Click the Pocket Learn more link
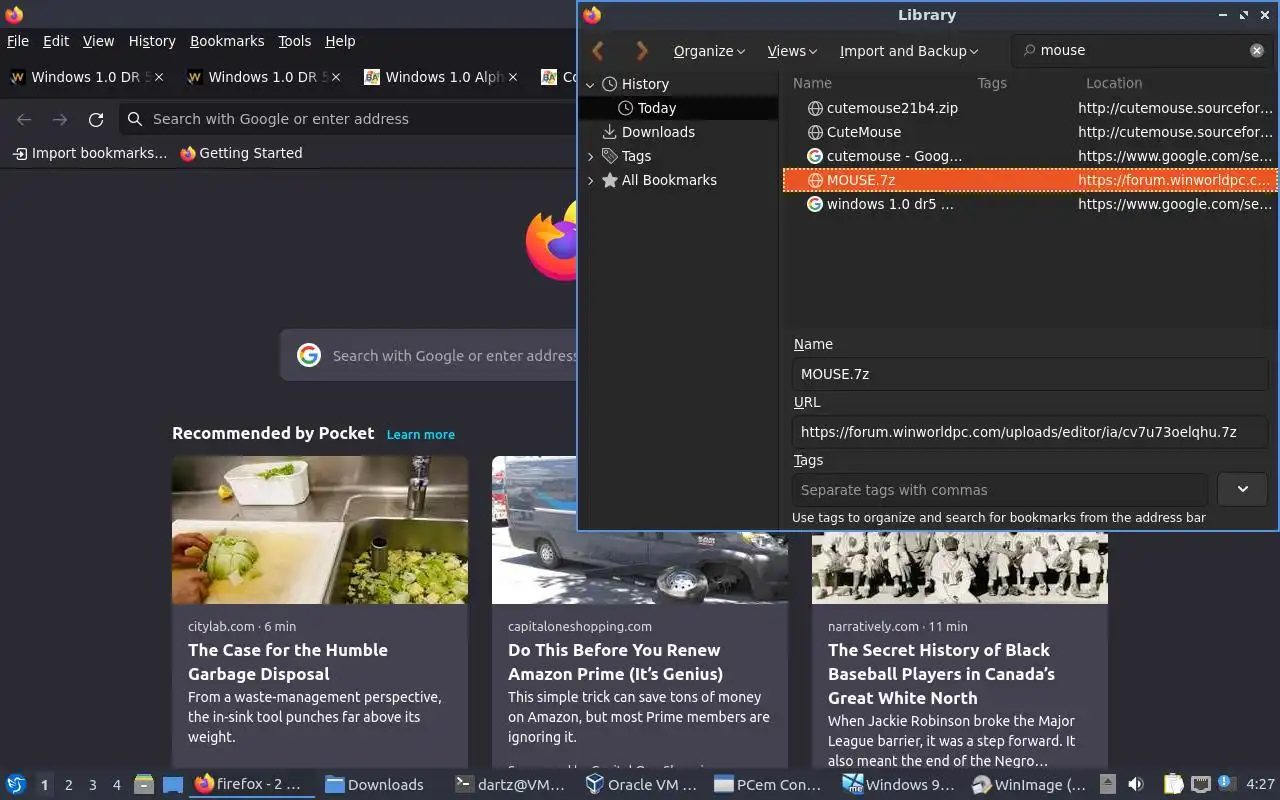 [x=421, y=434]
